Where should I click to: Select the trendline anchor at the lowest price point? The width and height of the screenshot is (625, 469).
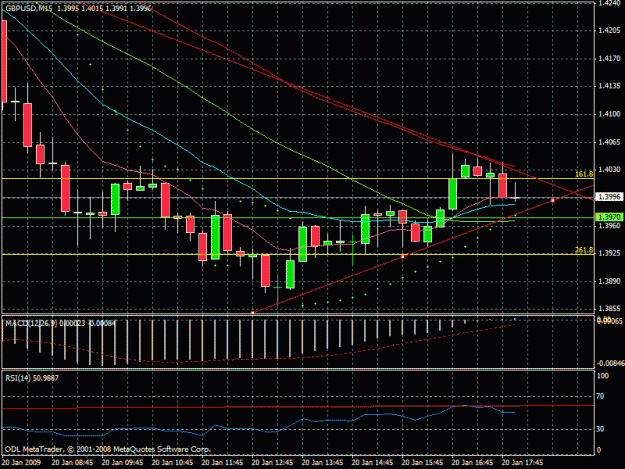click(253, 313)
